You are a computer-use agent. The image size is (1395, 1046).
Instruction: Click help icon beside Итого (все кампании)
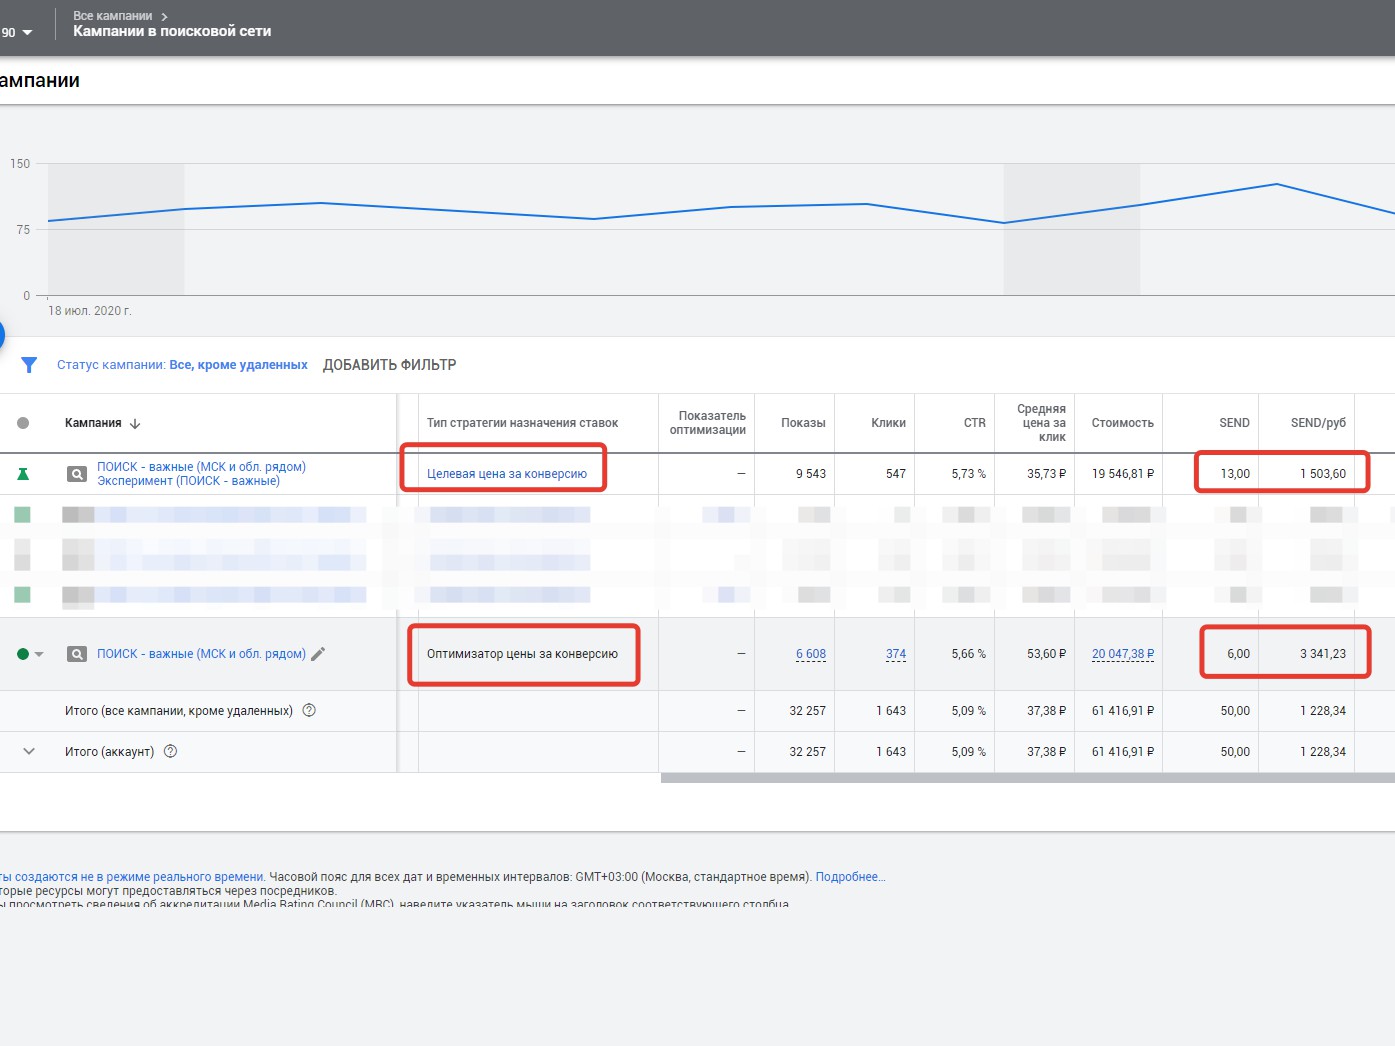click(309, 711)
